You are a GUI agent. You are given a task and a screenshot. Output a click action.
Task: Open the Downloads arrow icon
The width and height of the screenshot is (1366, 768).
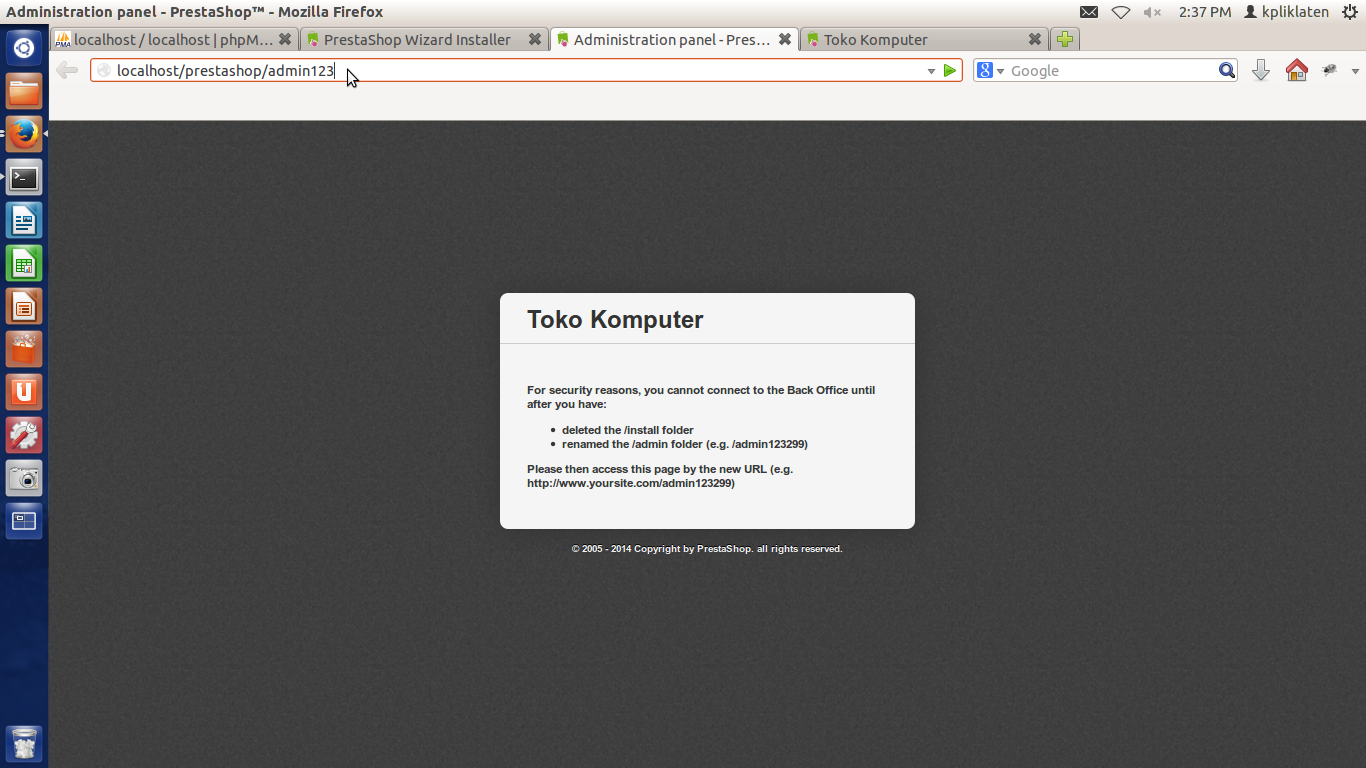click(x=1261, y=70)
